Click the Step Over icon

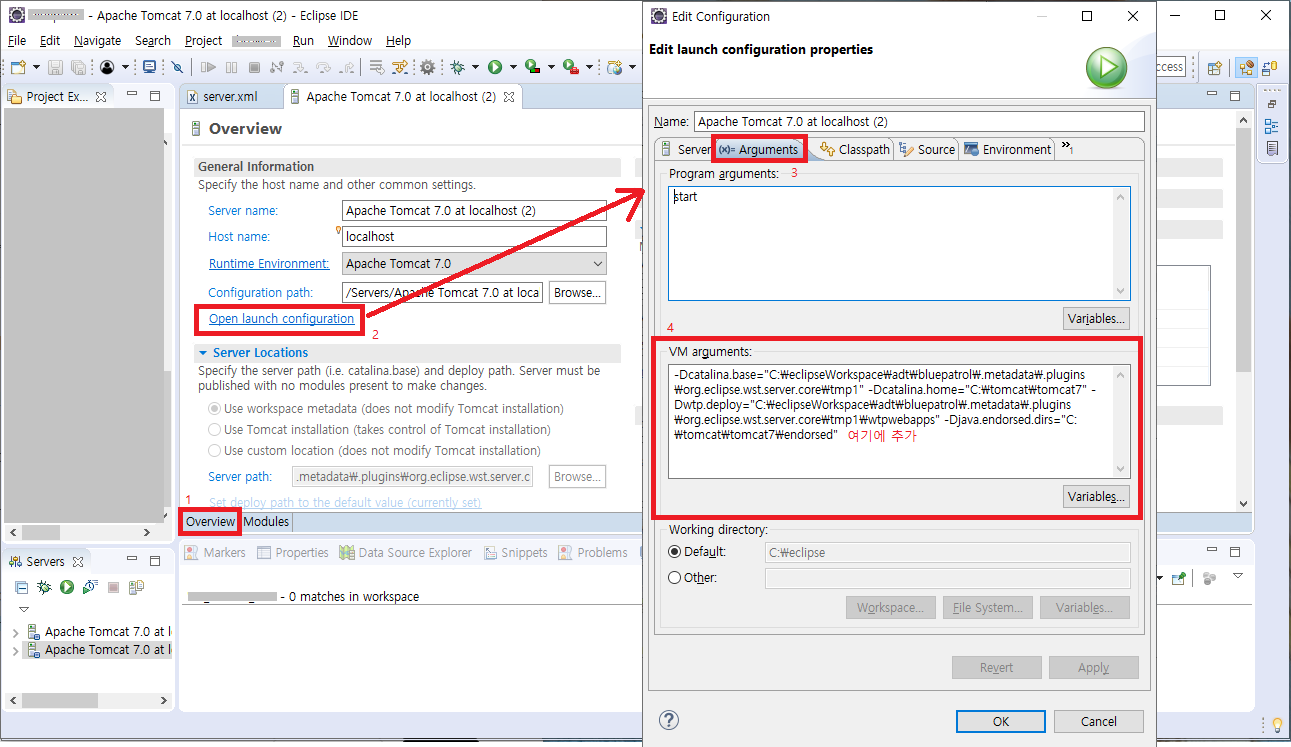point(324,67)
